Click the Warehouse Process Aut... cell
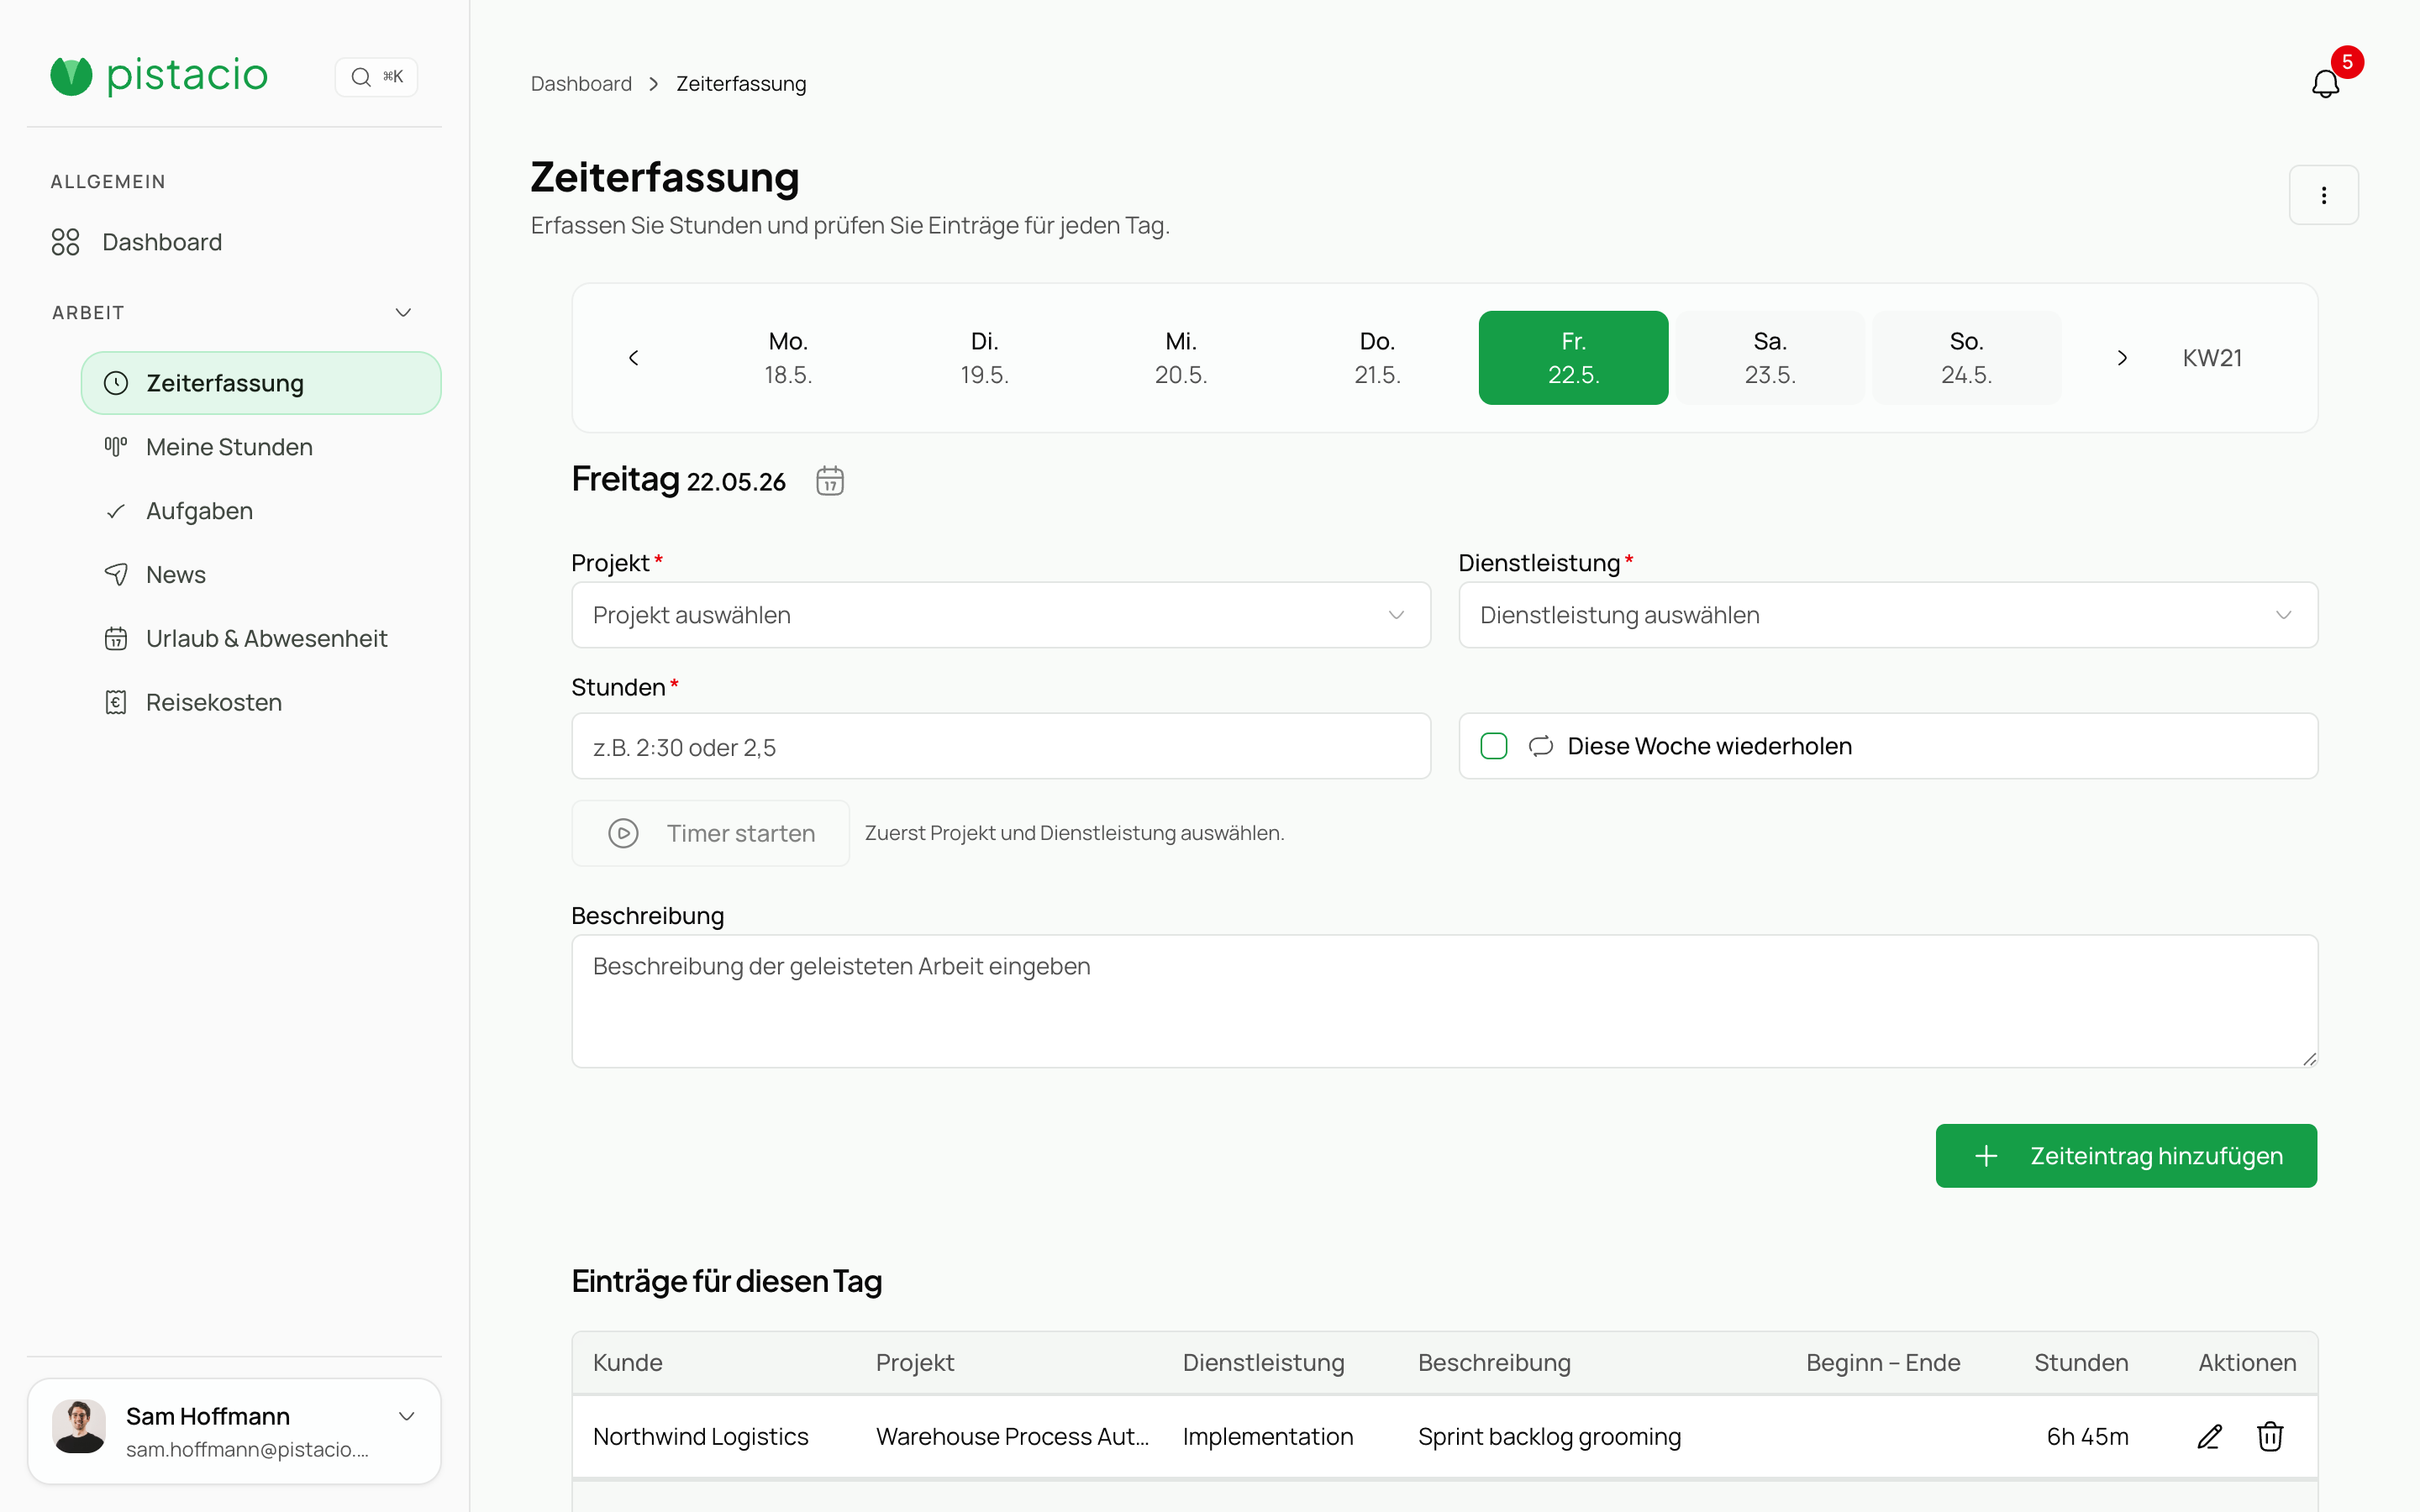This screenshot has width=2420, height=1512. tap(1012, 1437)
